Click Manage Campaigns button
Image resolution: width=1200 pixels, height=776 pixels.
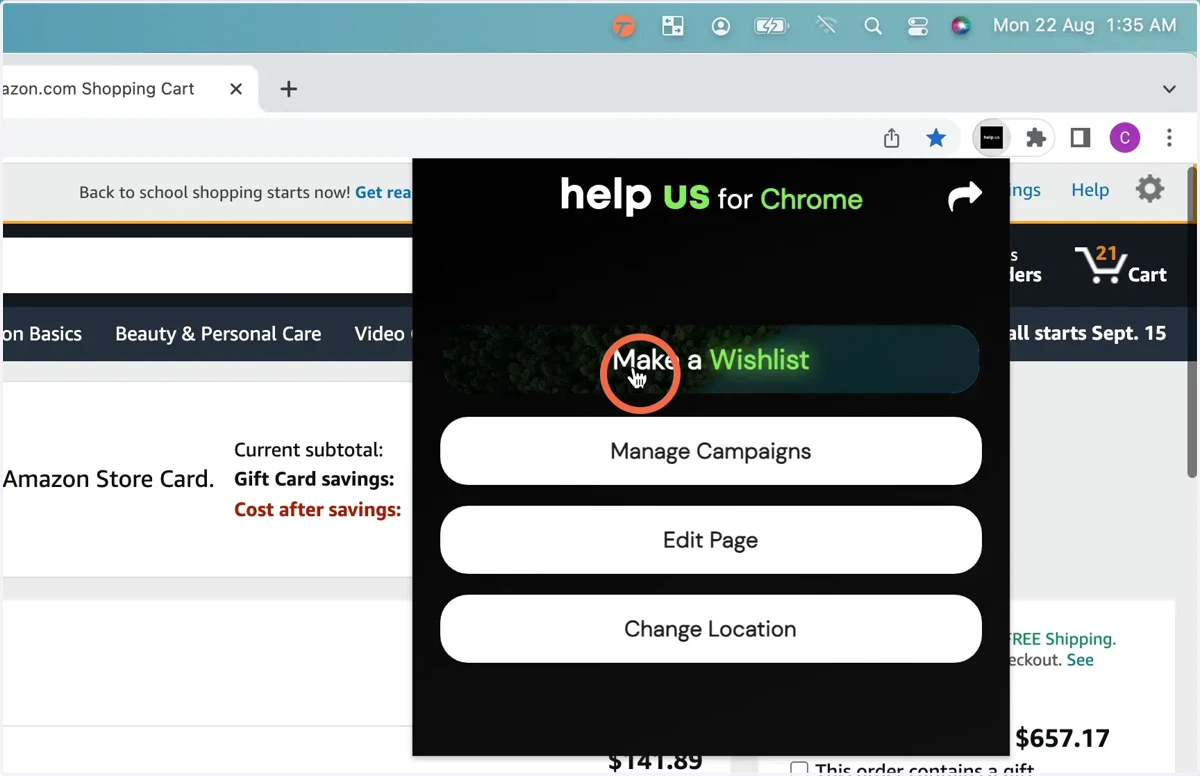(x=711, y=451)
